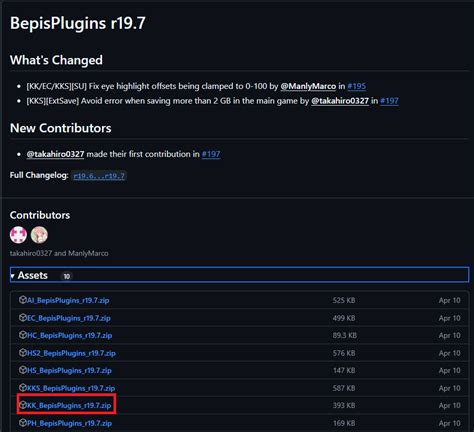Click 147 KB size of HS zip
Screen dimensions: 474x432
click(344, 370)
